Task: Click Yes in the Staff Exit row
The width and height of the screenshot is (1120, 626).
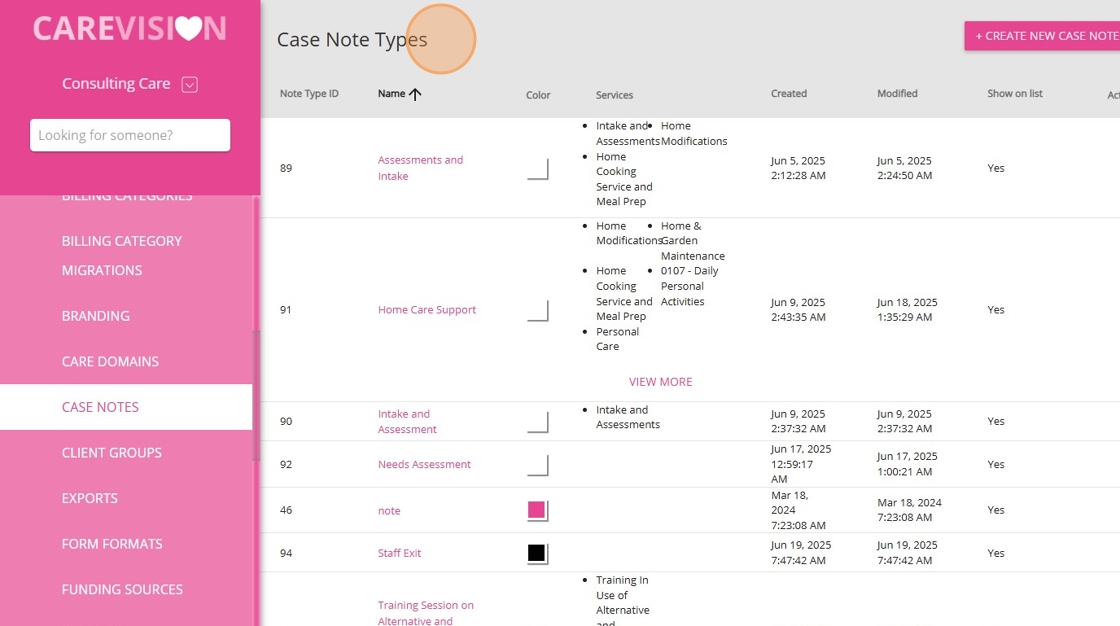Action: pyautogui.click(x=996, y=553)
